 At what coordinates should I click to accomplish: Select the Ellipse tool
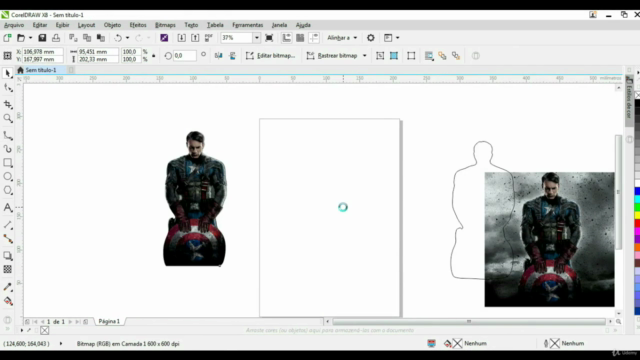point(8,176)
